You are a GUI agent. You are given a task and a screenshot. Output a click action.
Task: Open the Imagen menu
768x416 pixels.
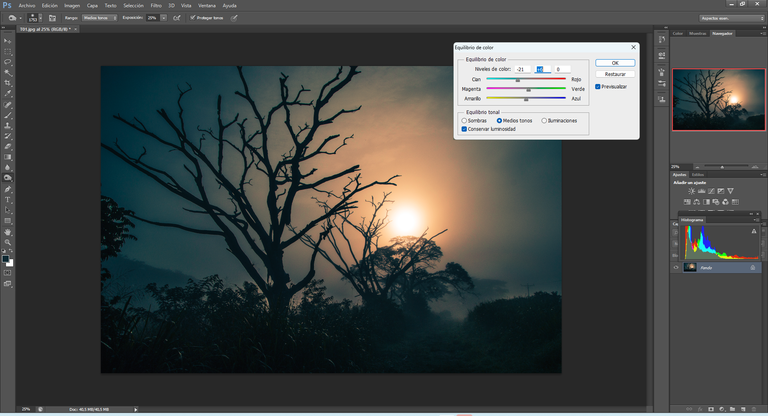[72, 5]
